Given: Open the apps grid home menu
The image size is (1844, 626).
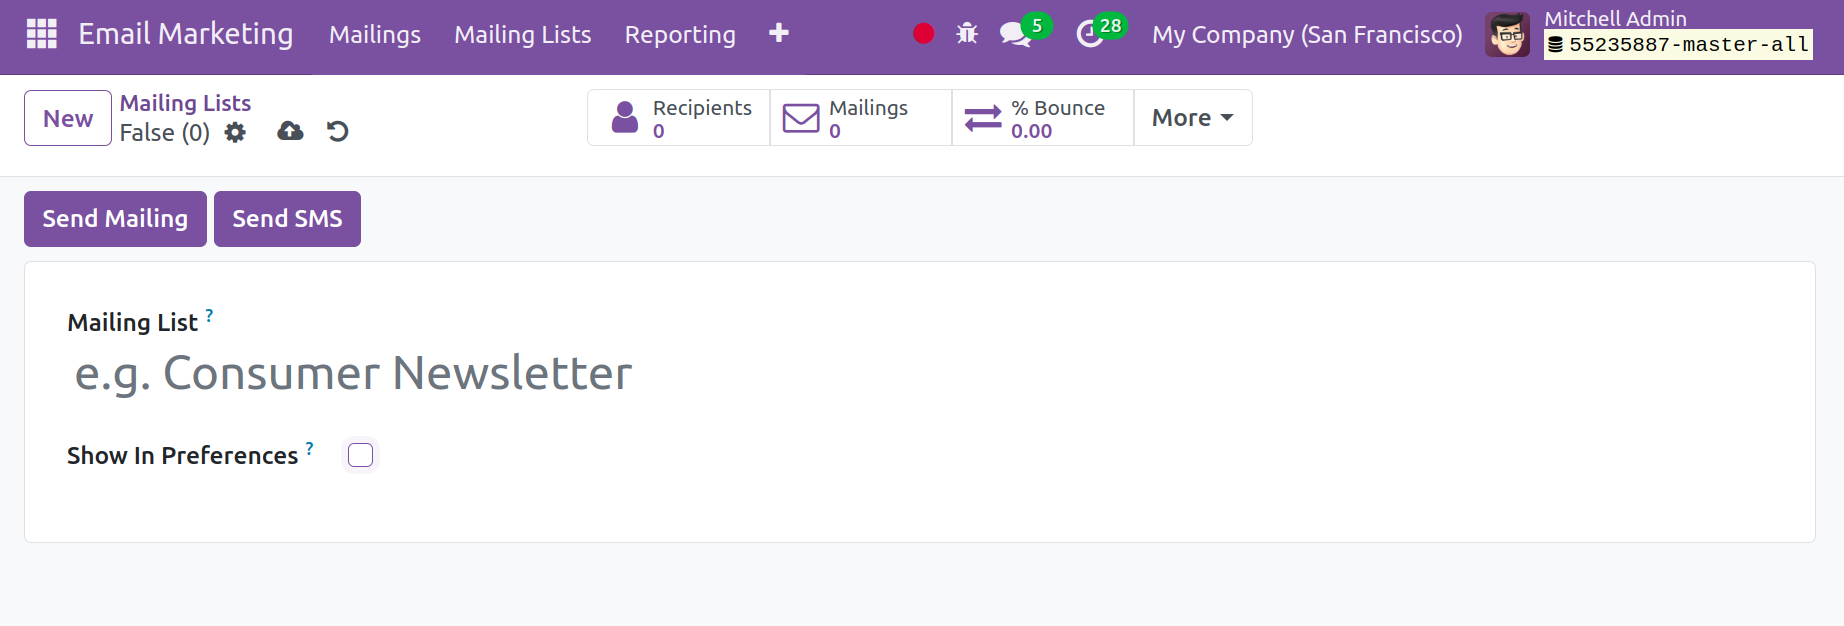Looking at the screenshot, I should [x=41, y=34].
